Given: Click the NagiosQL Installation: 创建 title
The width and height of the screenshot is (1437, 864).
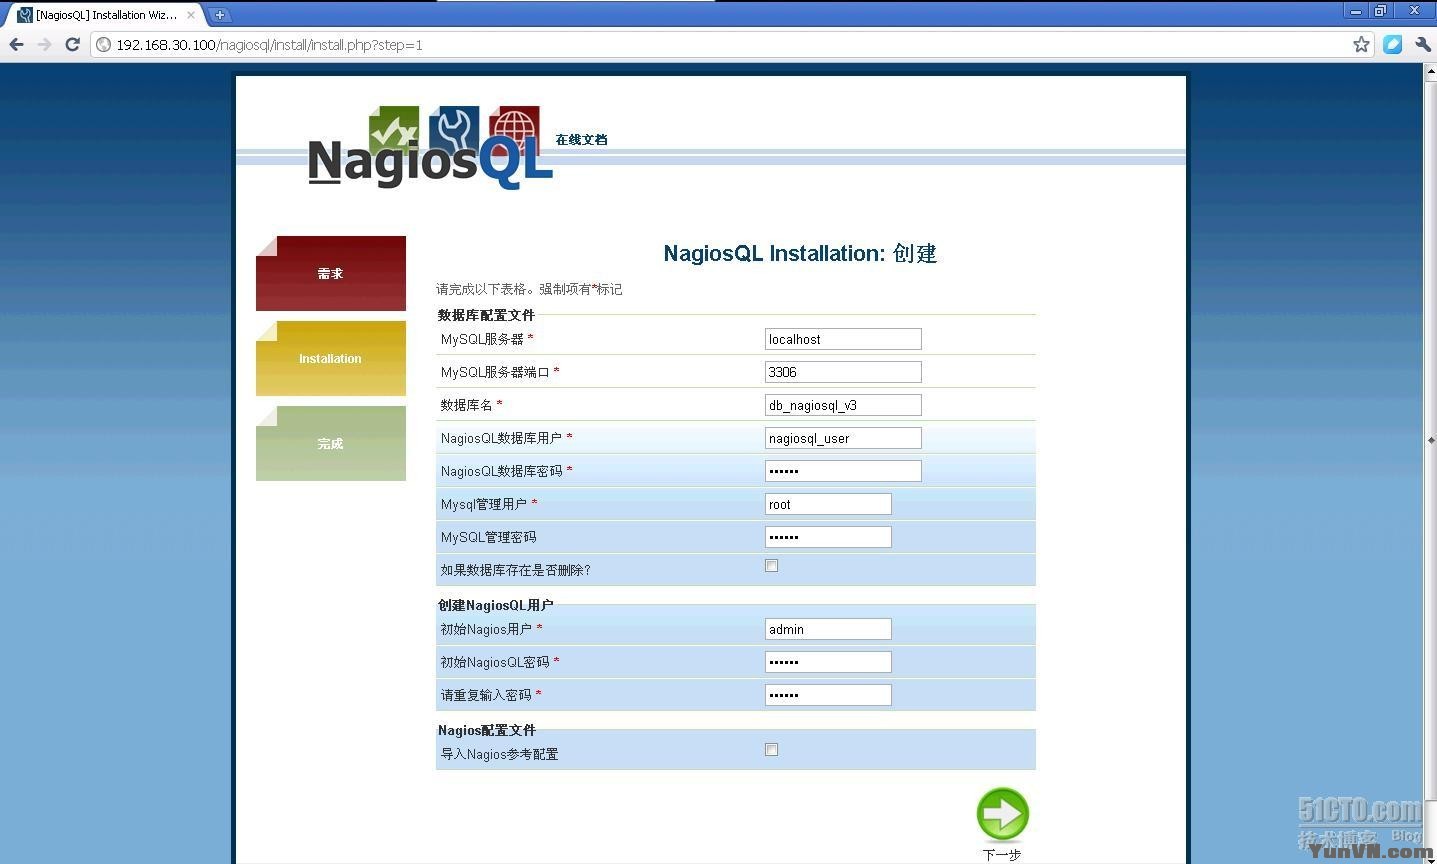Looking at the screenshot, I should 800,253.
